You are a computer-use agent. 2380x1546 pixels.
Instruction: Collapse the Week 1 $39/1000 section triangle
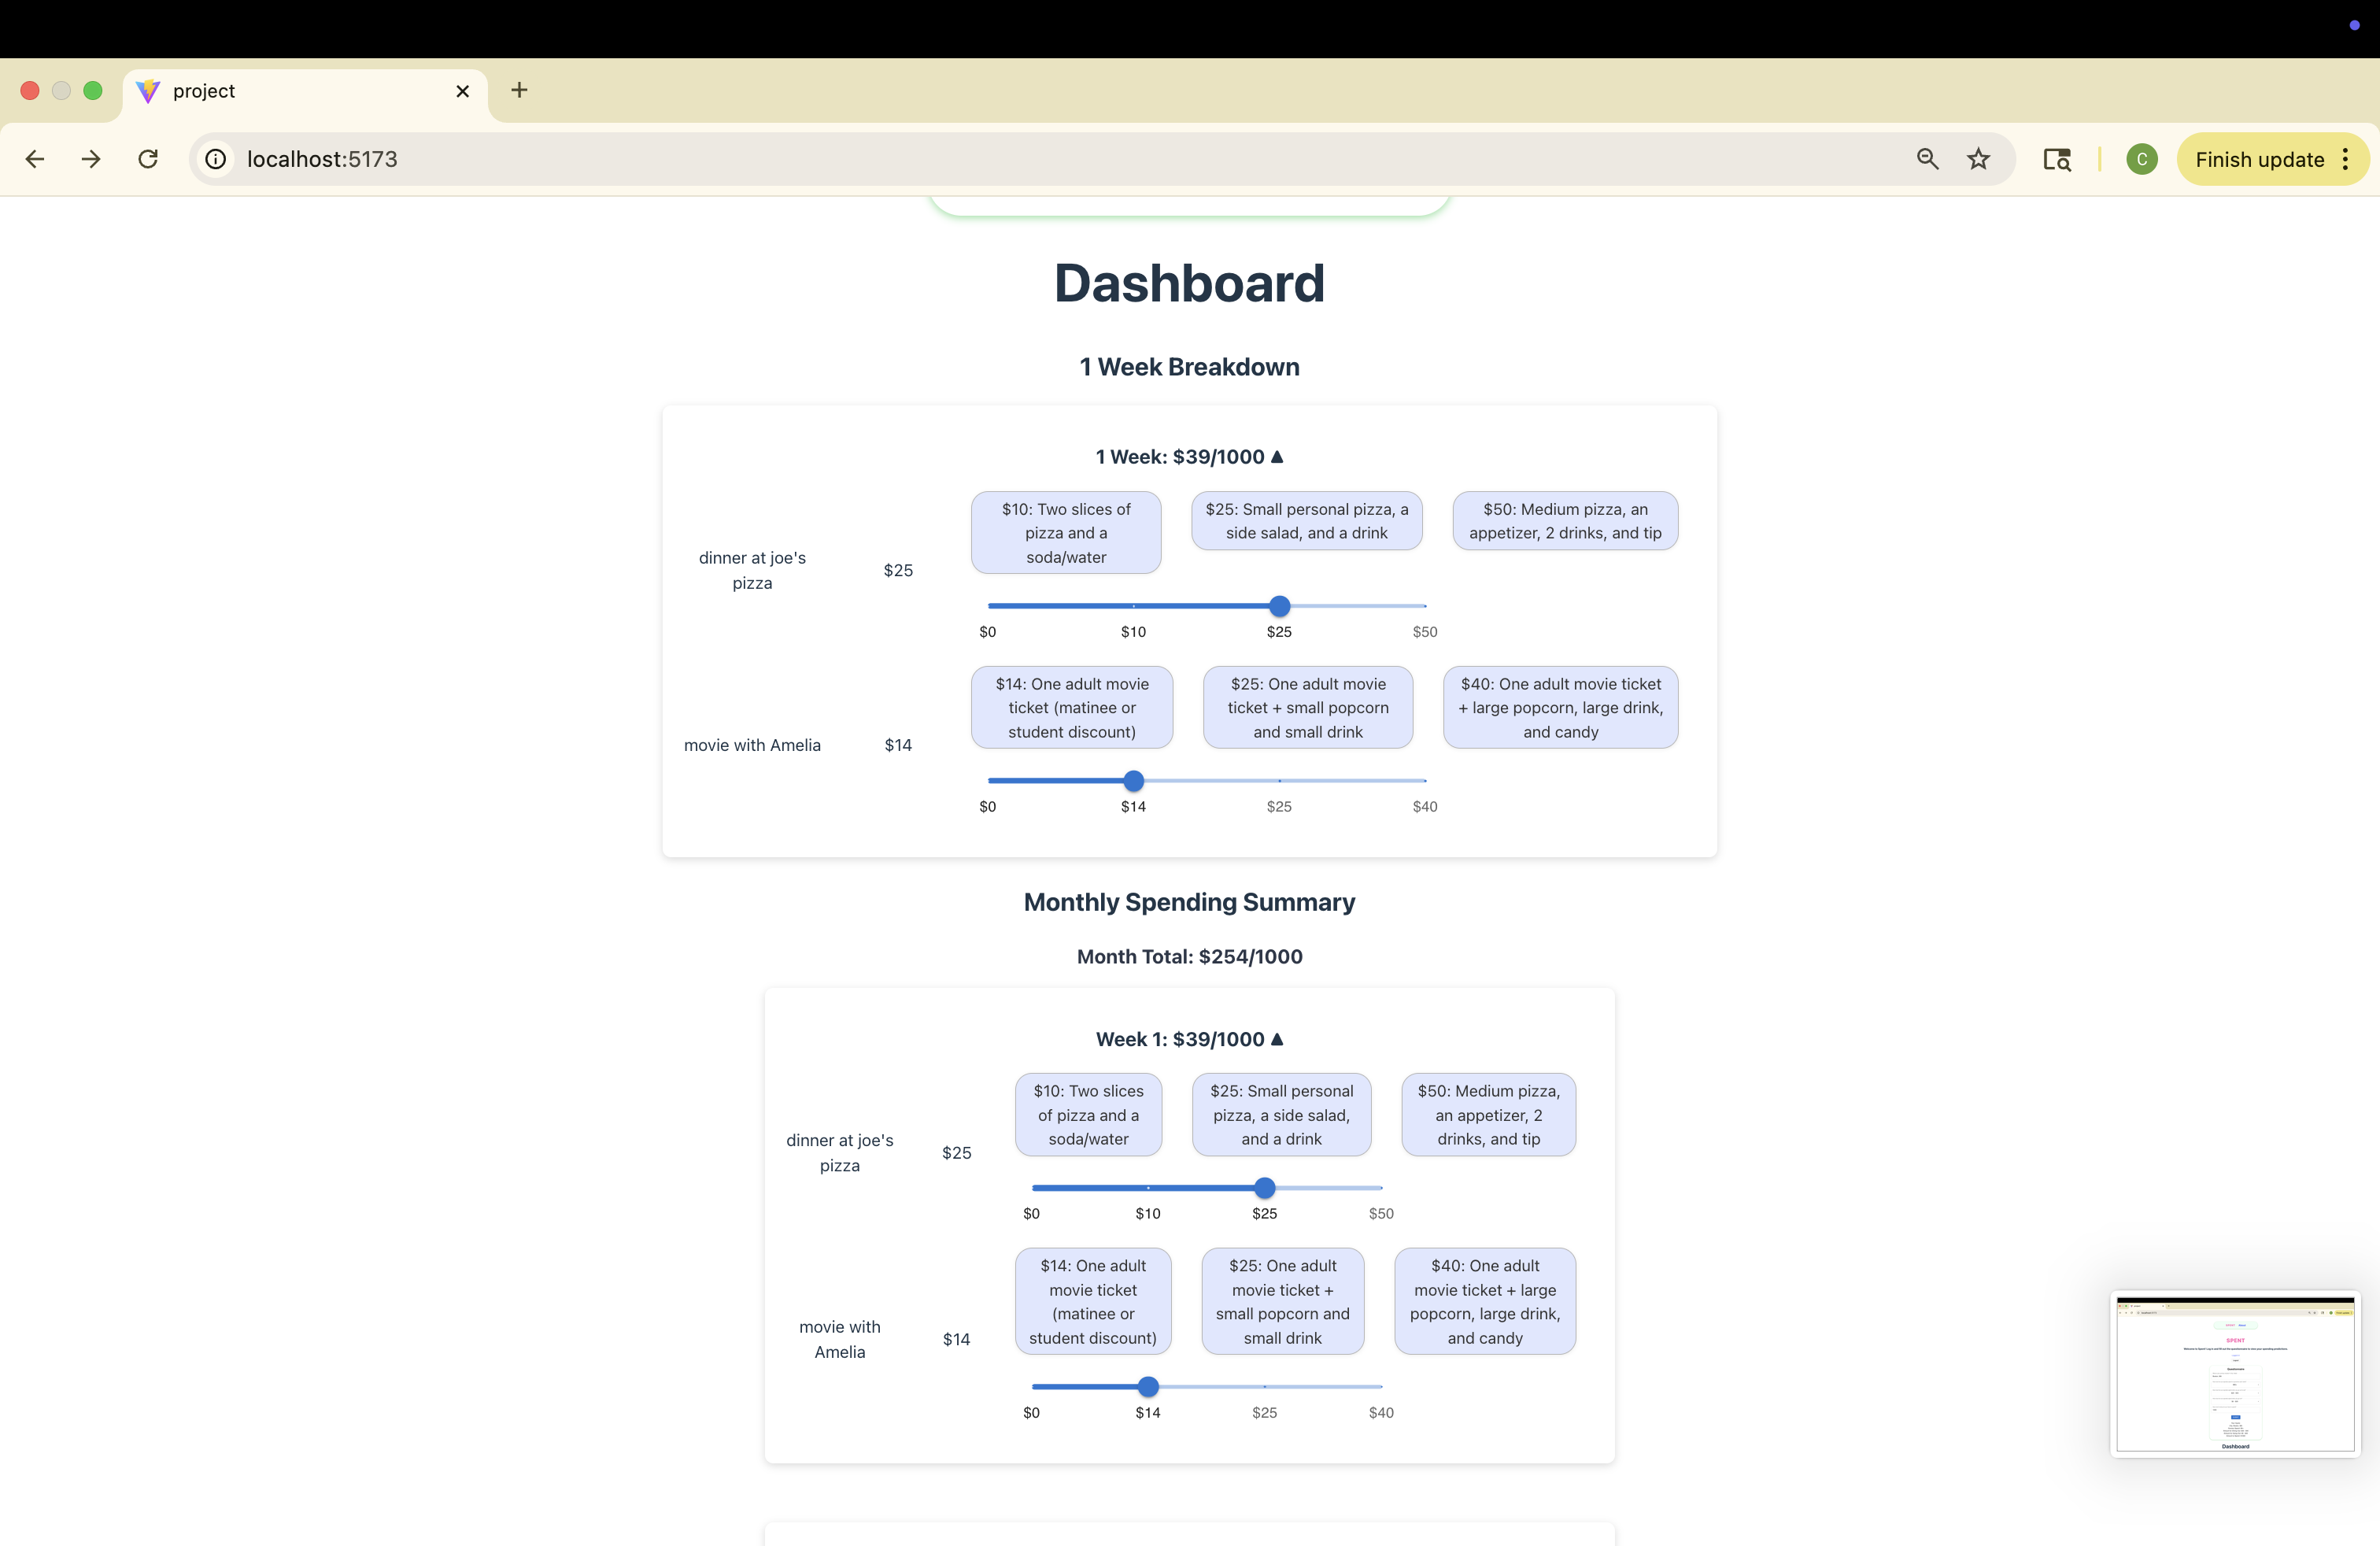[1277, 1039]
